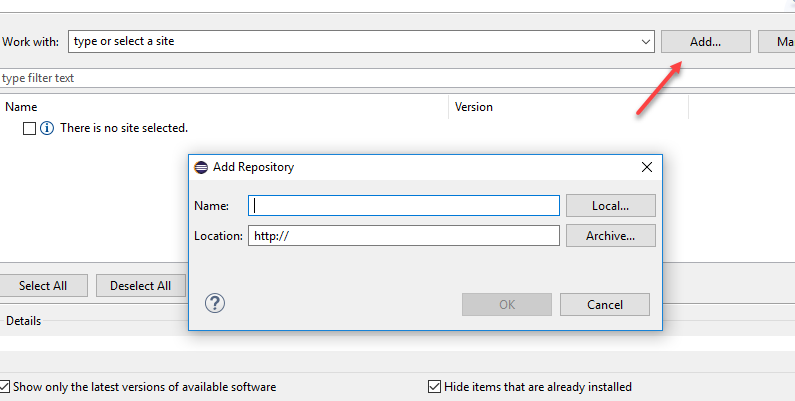Cancel the Add Repository dialog
Viewport: 795px width, 401px height.
click(604, 304)
